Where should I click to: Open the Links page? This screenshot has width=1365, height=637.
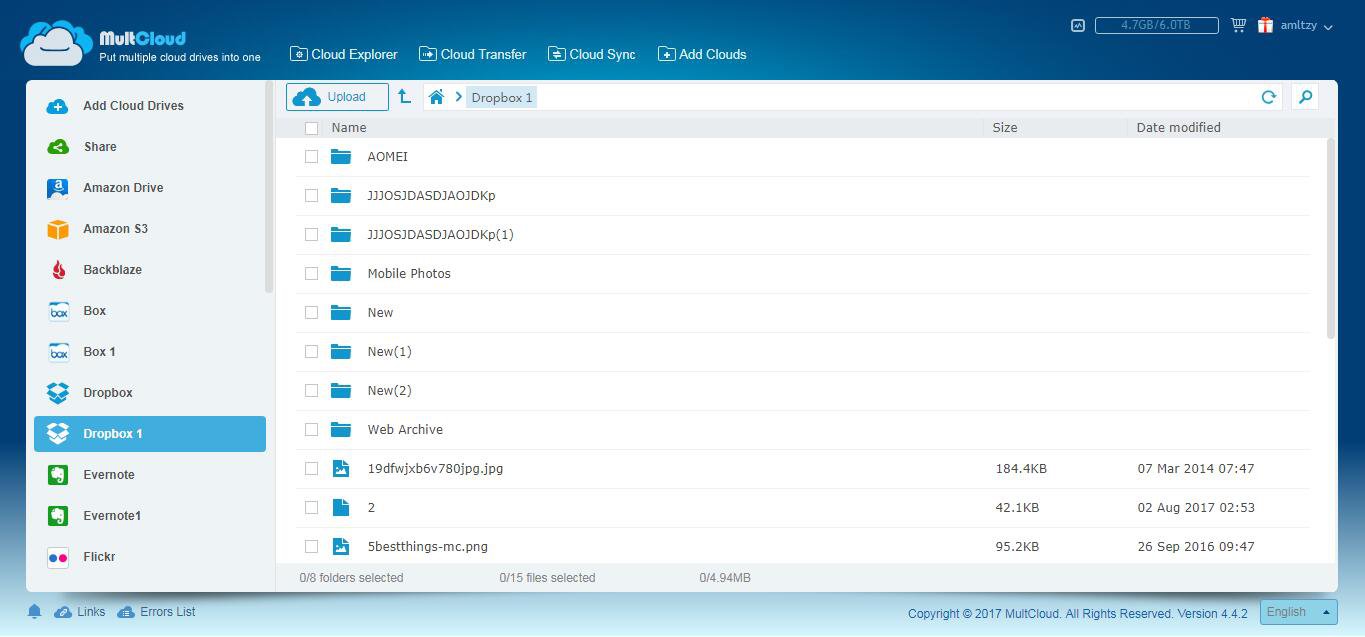click(x=80, y=612)
